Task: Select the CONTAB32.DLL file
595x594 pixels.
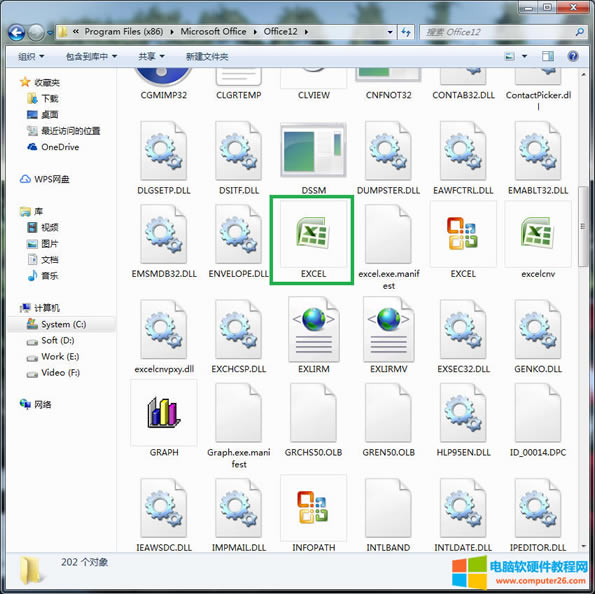Action: [463, 84]
